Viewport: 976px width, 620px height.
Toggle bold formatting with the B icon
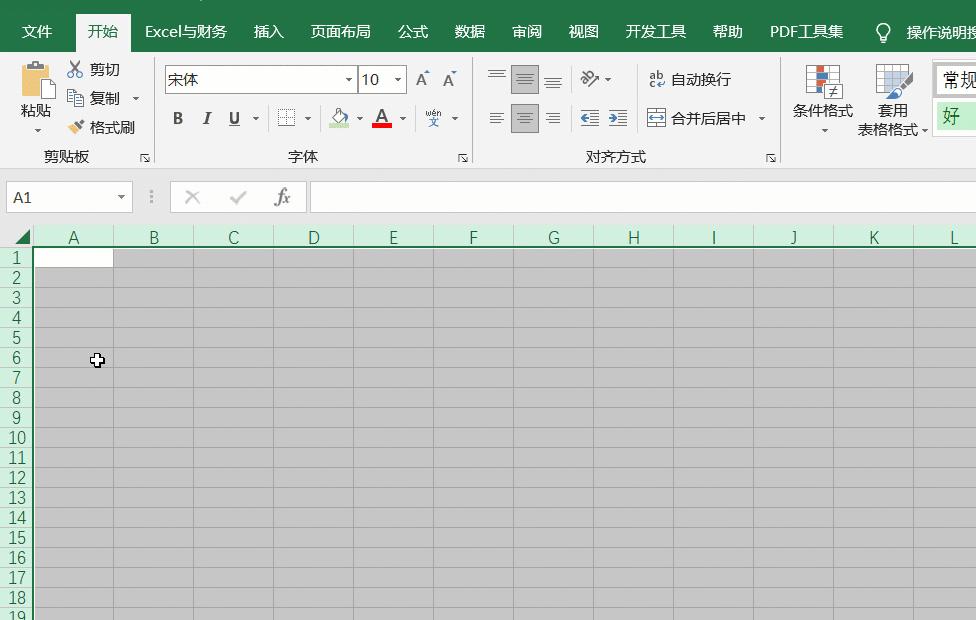click(x=178, y=118)
